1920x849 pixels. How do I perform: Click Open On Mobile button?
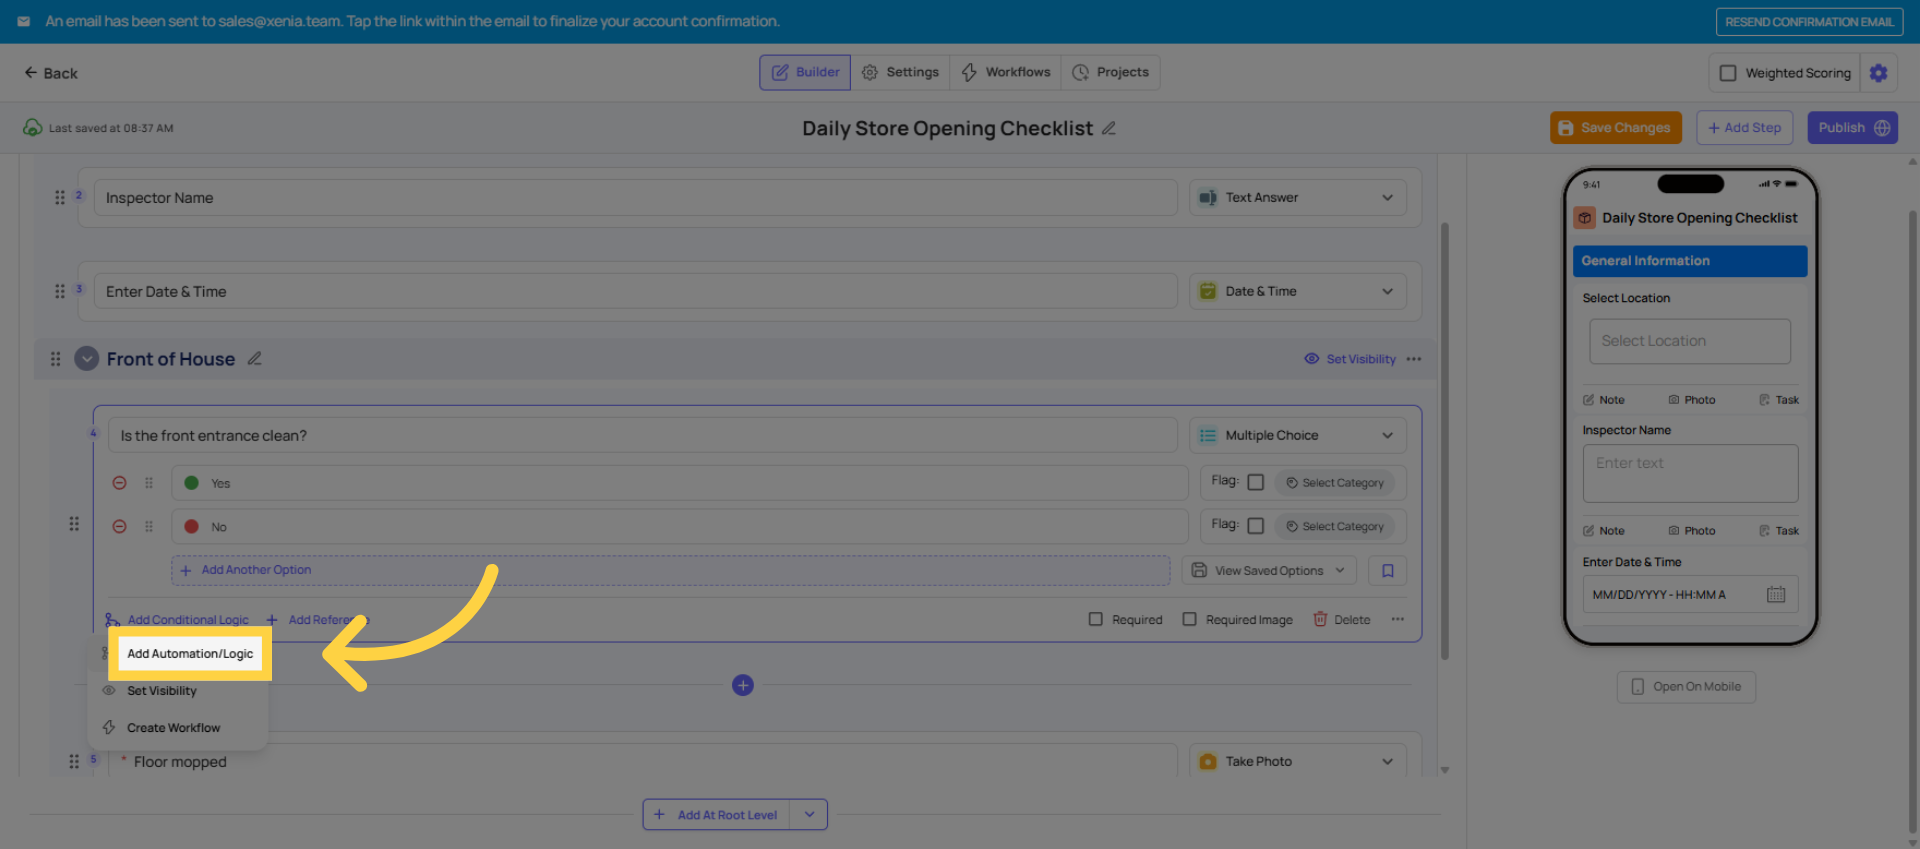click(1686, 687)
